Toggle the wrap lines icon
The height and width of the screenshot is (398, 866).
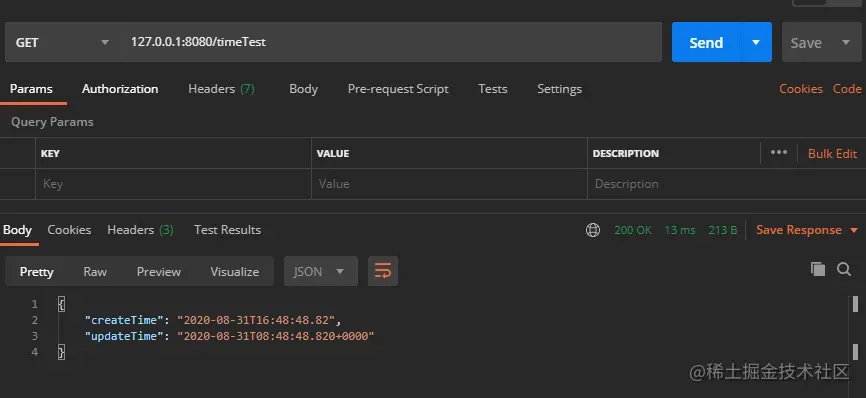coord(383,271)
